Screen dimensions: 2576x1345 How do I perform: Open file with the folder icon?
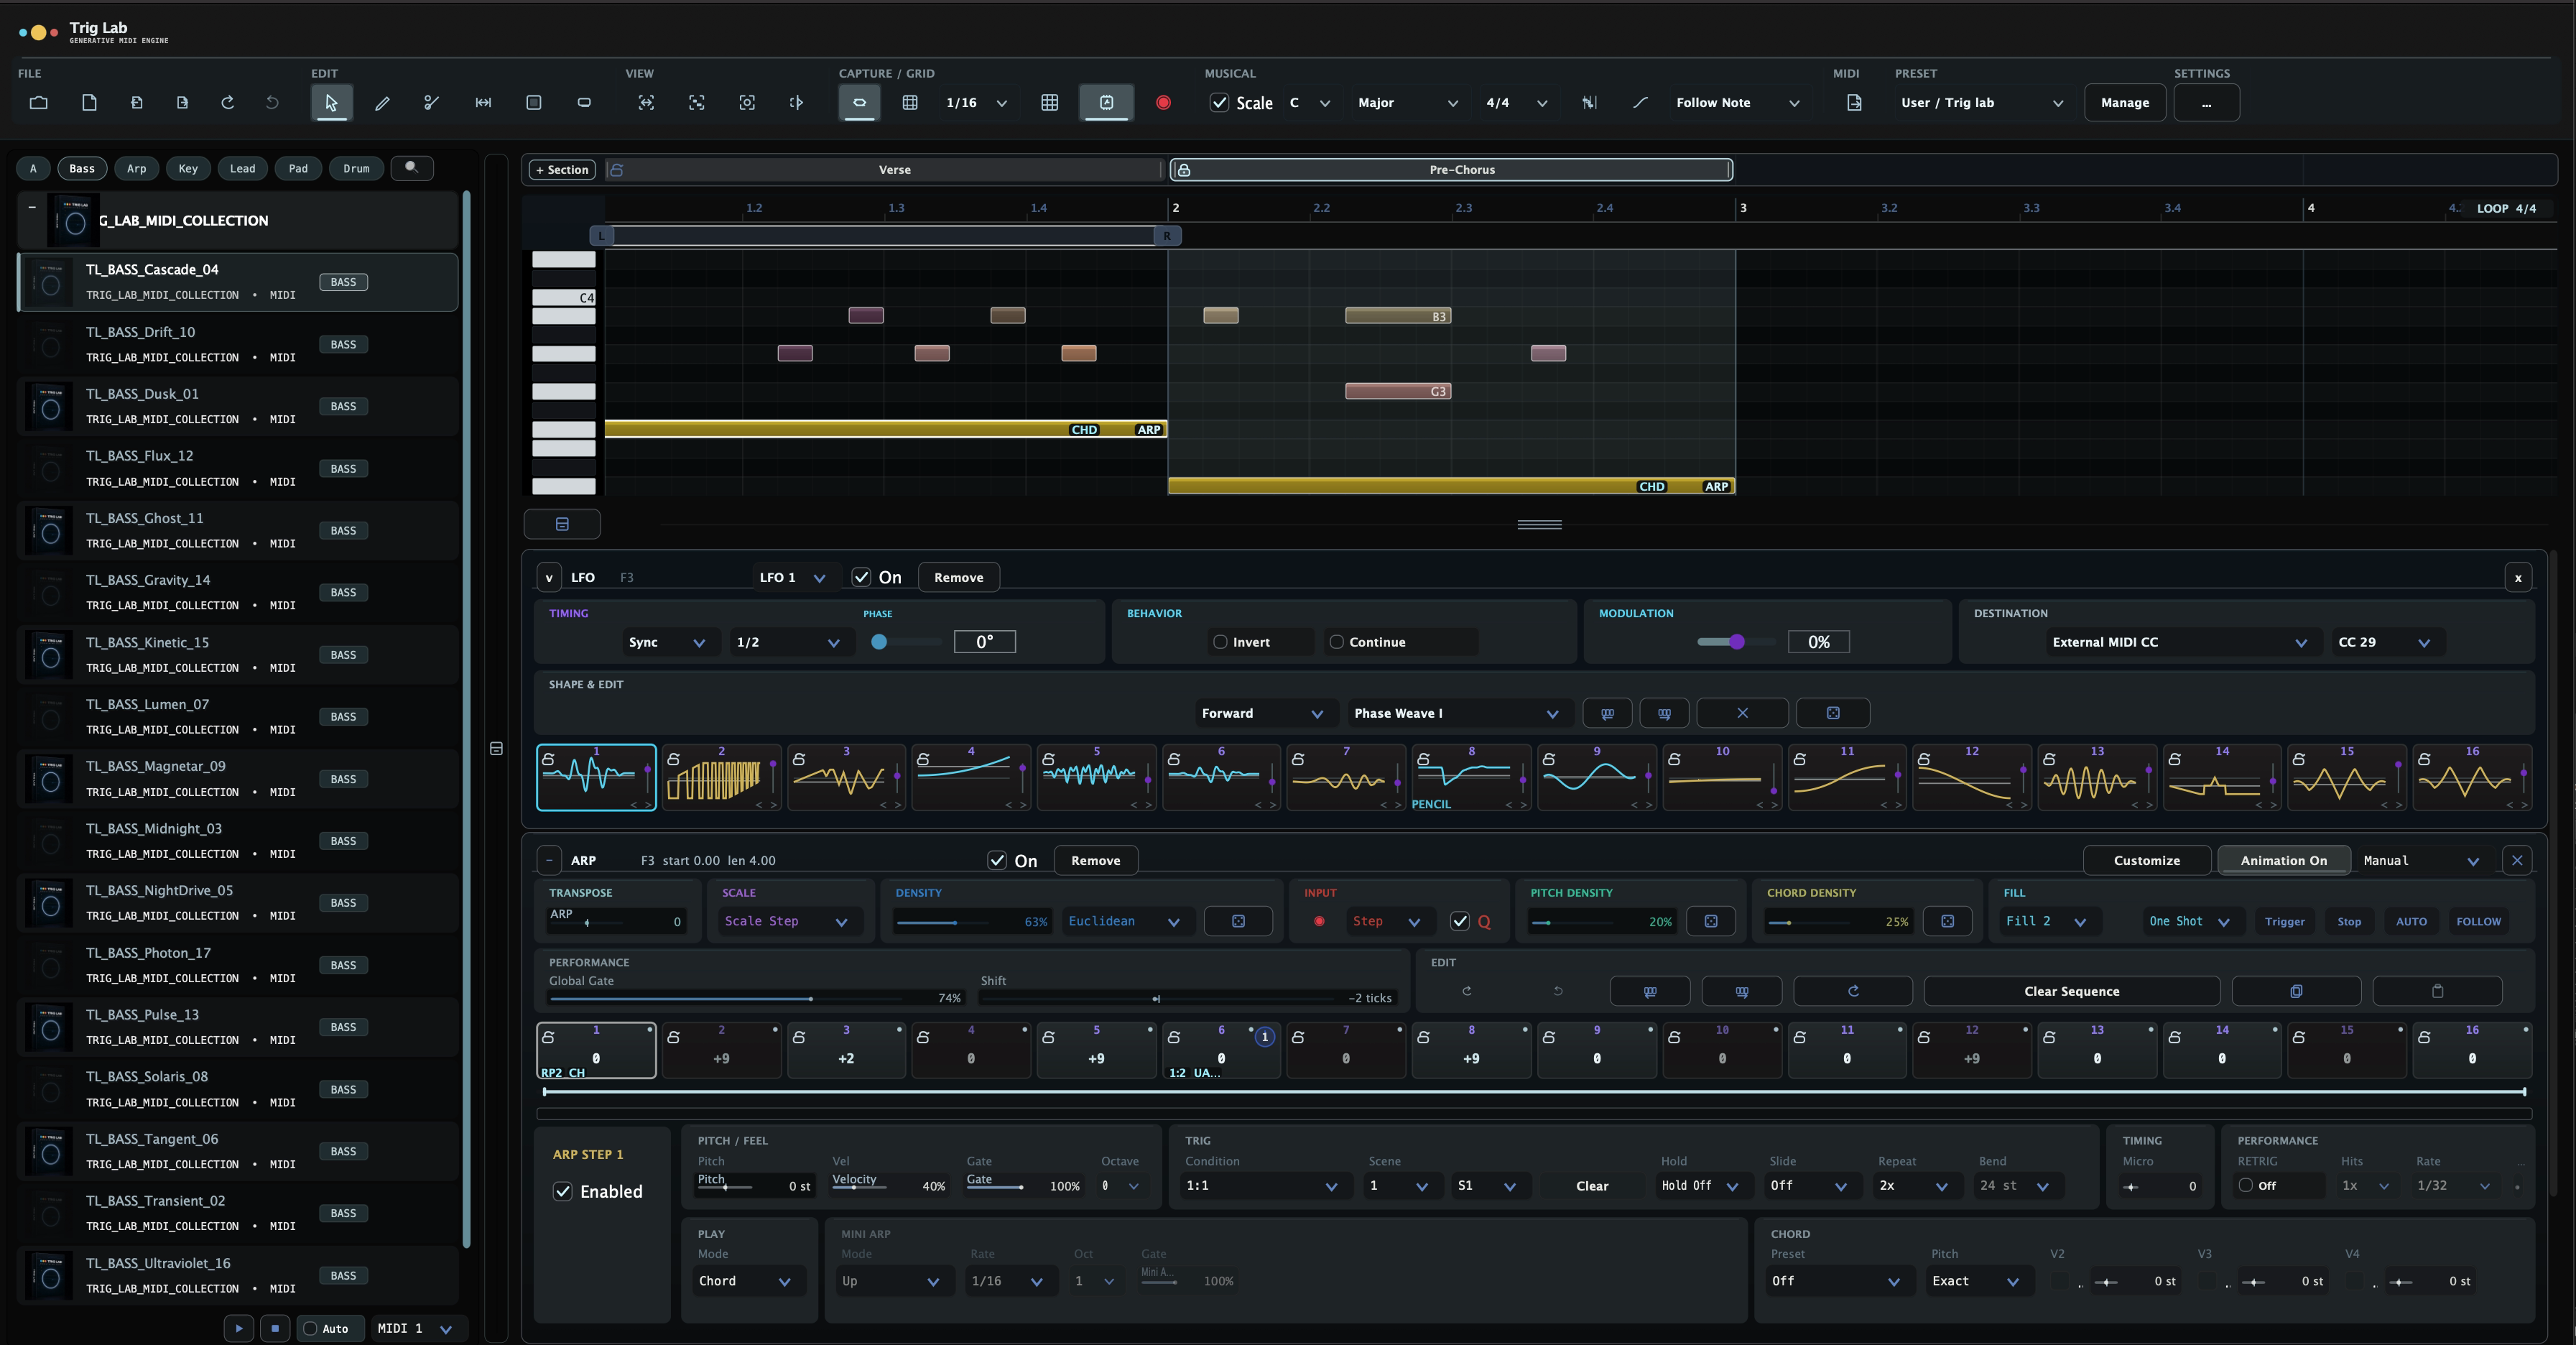point(39,102)
